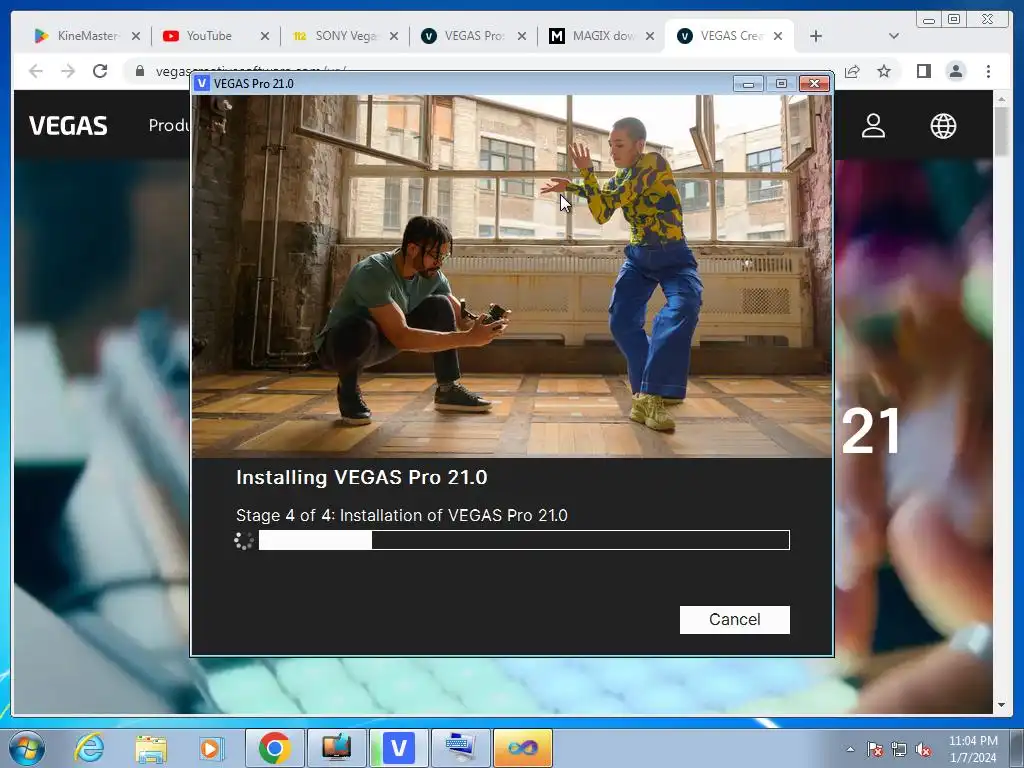This screenshot has height=768, width=1024.
Task: Click the VEGAS installer title bar icon
Action: (202, 84)
